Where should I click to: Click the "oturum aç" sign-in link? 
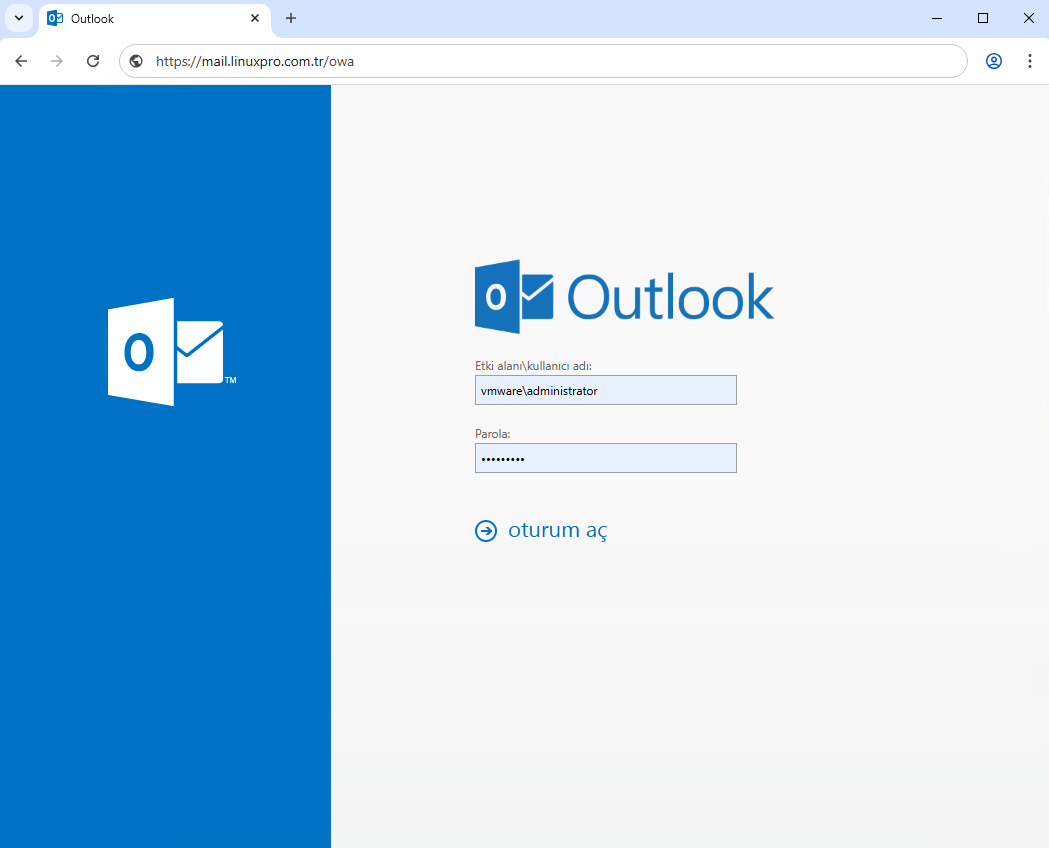(557, 530)
